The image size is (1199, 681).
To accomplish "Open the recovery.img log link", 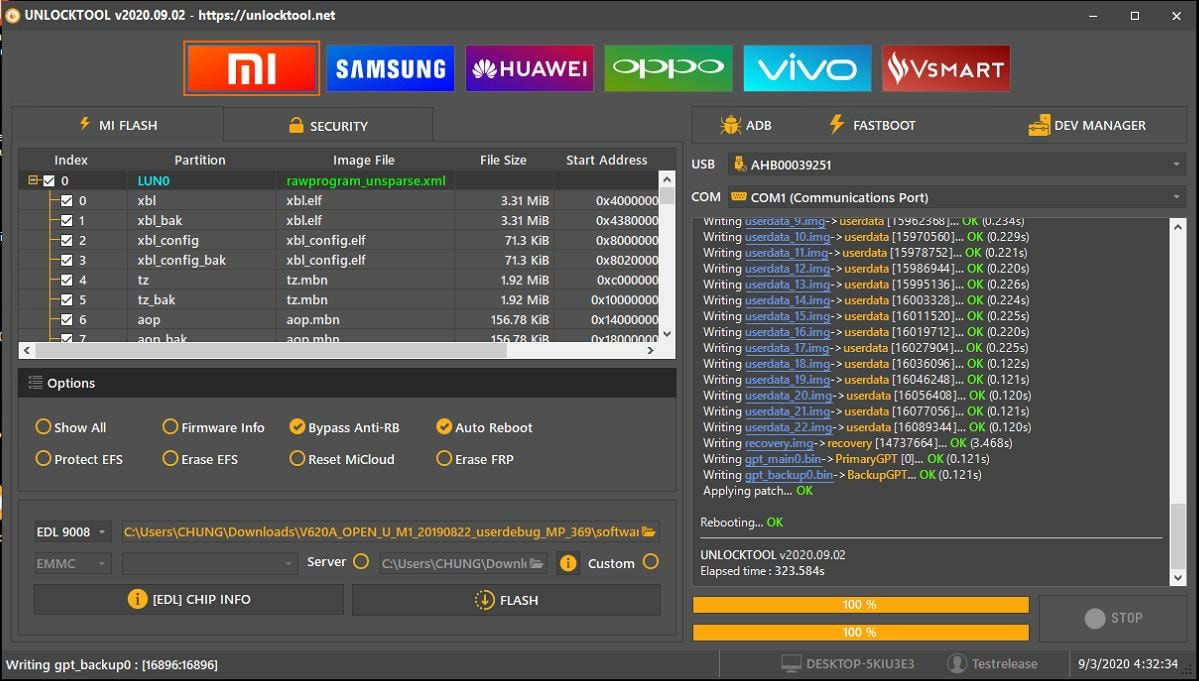I will 778,443.
